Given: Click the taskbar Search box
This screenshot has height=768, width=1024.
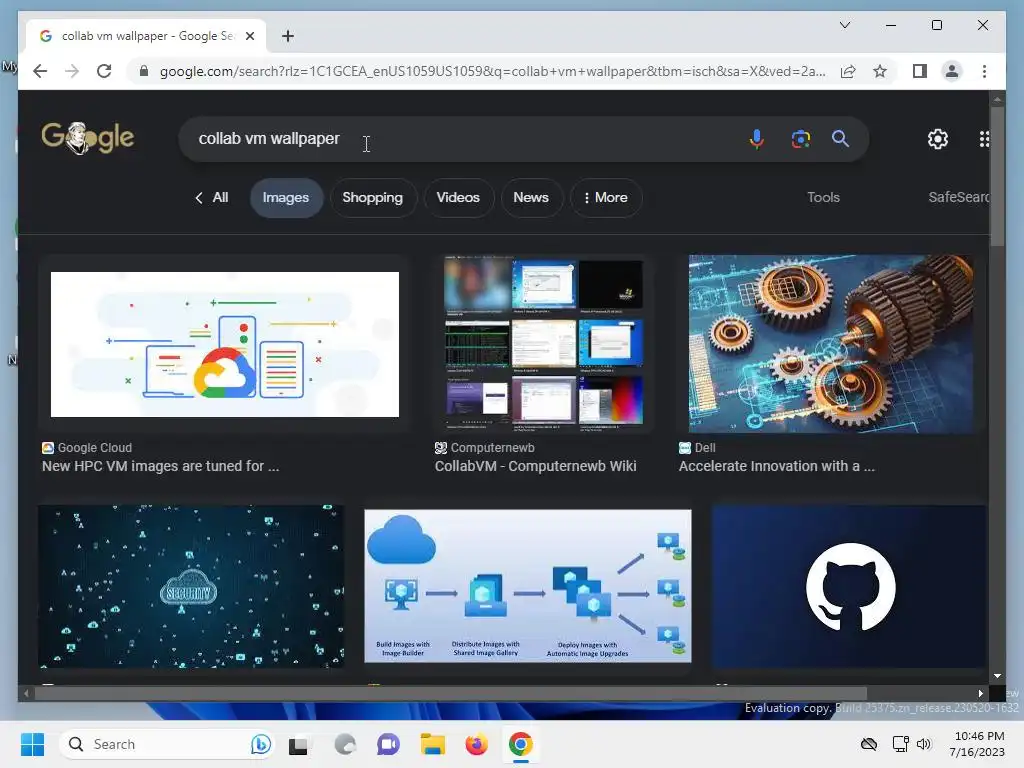Looking at the screenshot, I should pos(167,744).
